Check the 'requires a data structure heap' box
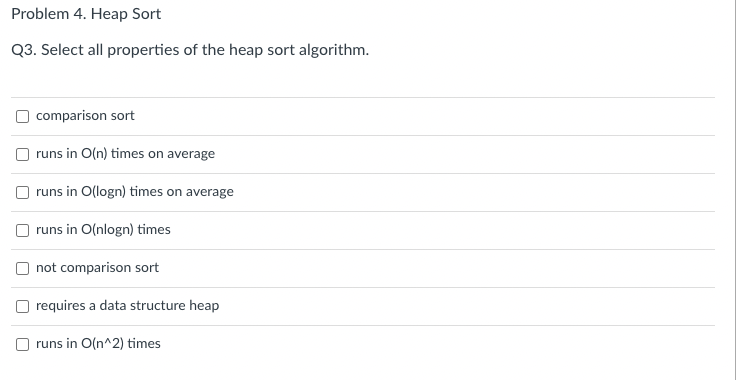The width and height of the screenshot is (736, 380). coord(23,306)
